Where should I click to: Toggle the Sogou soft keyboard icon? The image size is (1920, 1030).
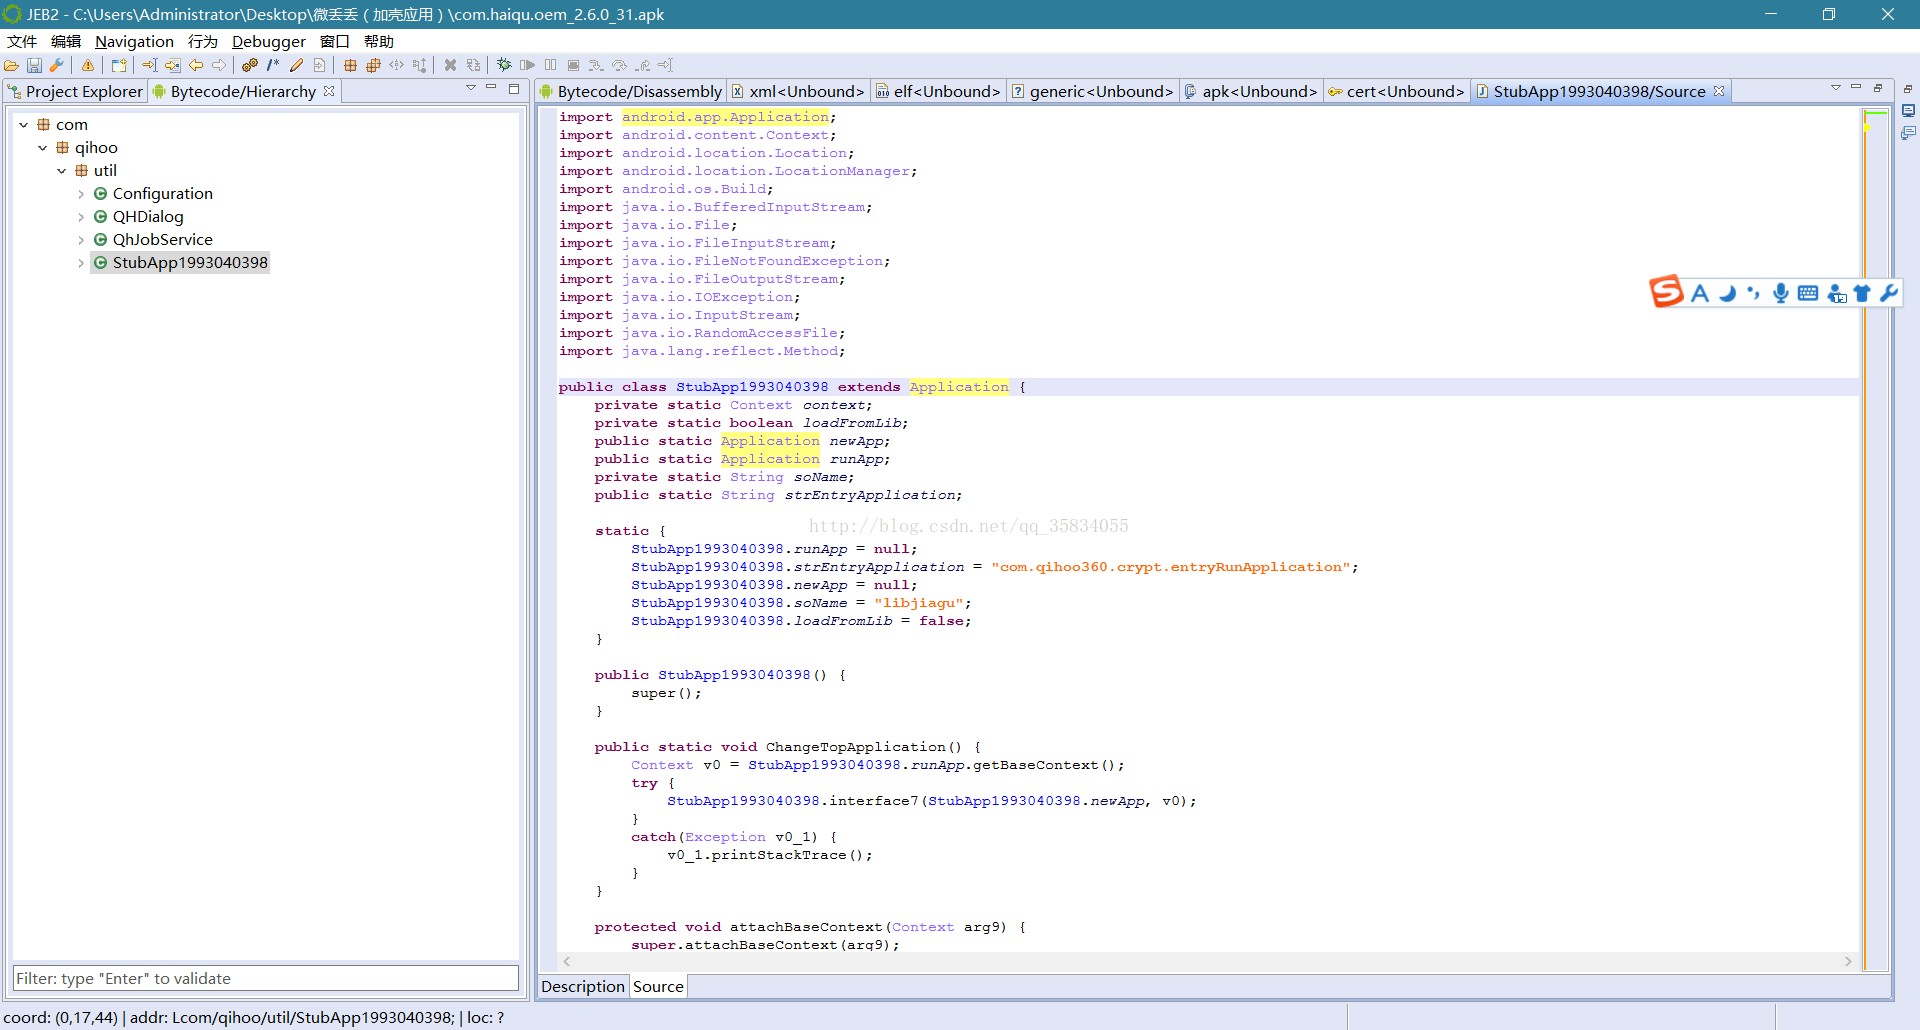1807,293
